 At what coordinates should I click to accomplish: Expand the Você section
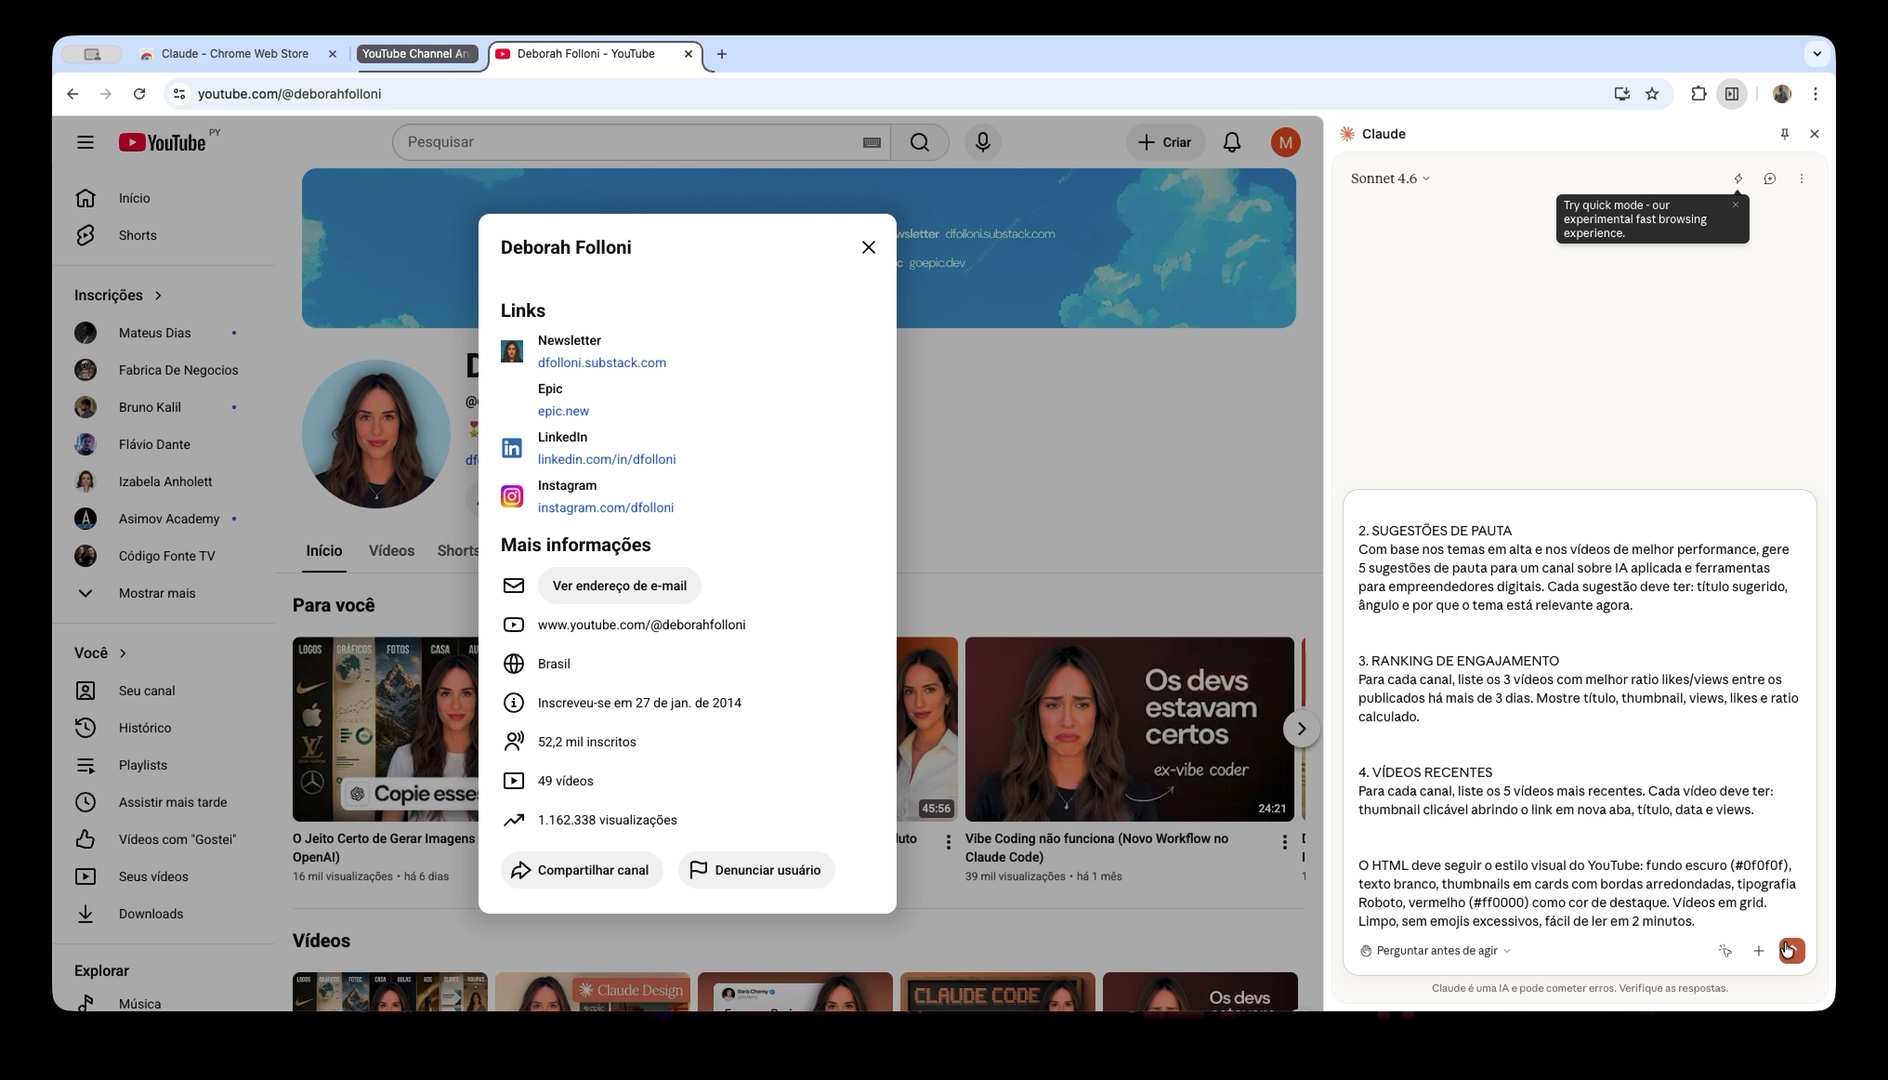pyautogui.click(x=100, y=653)
